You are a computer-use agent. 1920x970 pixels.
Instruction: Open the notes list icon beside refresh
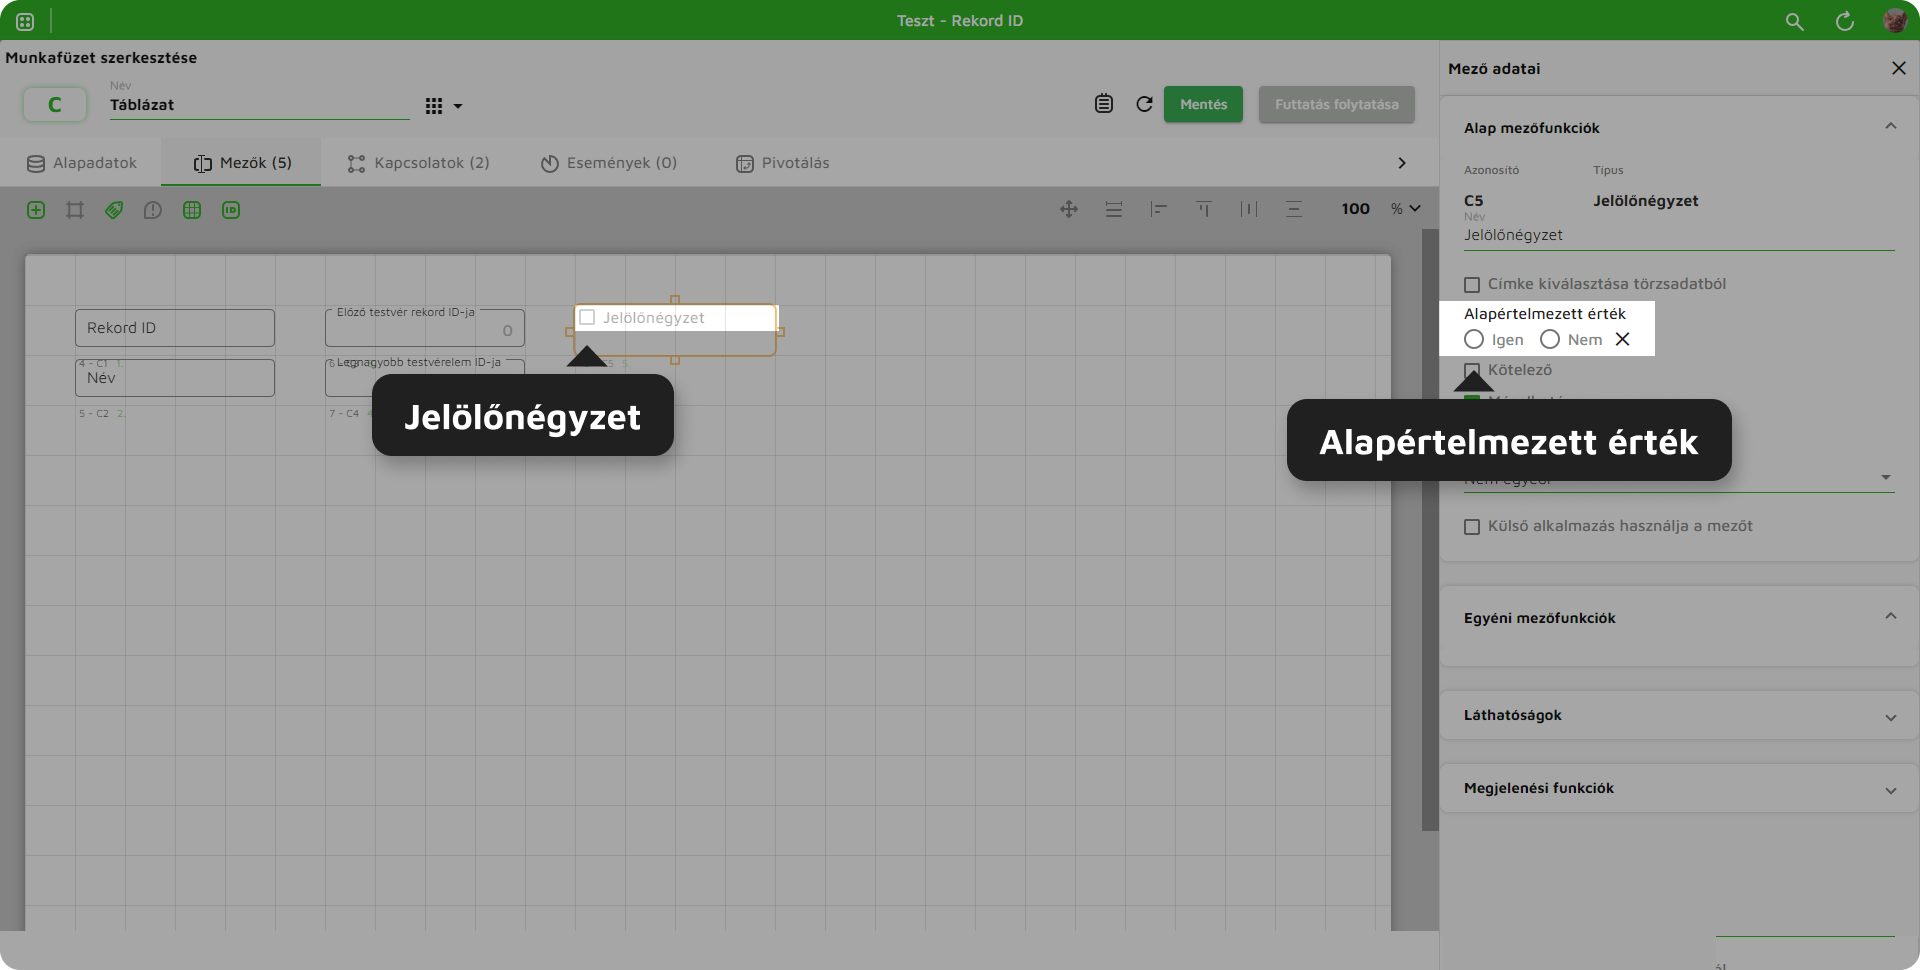[1104, 104]
